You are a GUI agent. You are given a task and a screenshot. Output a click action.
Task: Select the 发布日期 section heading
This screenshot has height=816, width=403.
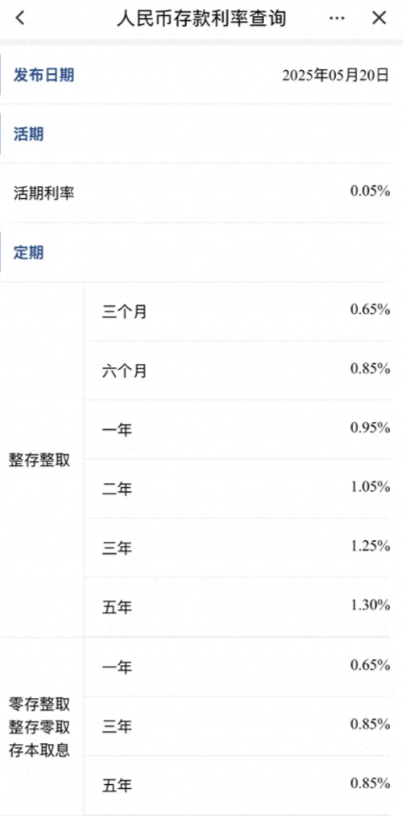coord(44,75)
